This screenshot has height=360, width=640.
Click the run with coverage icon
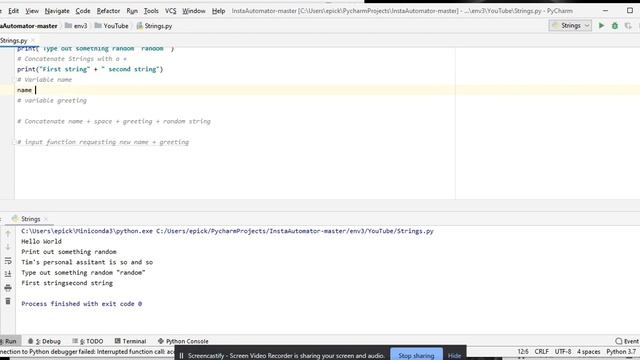[628, 26]
